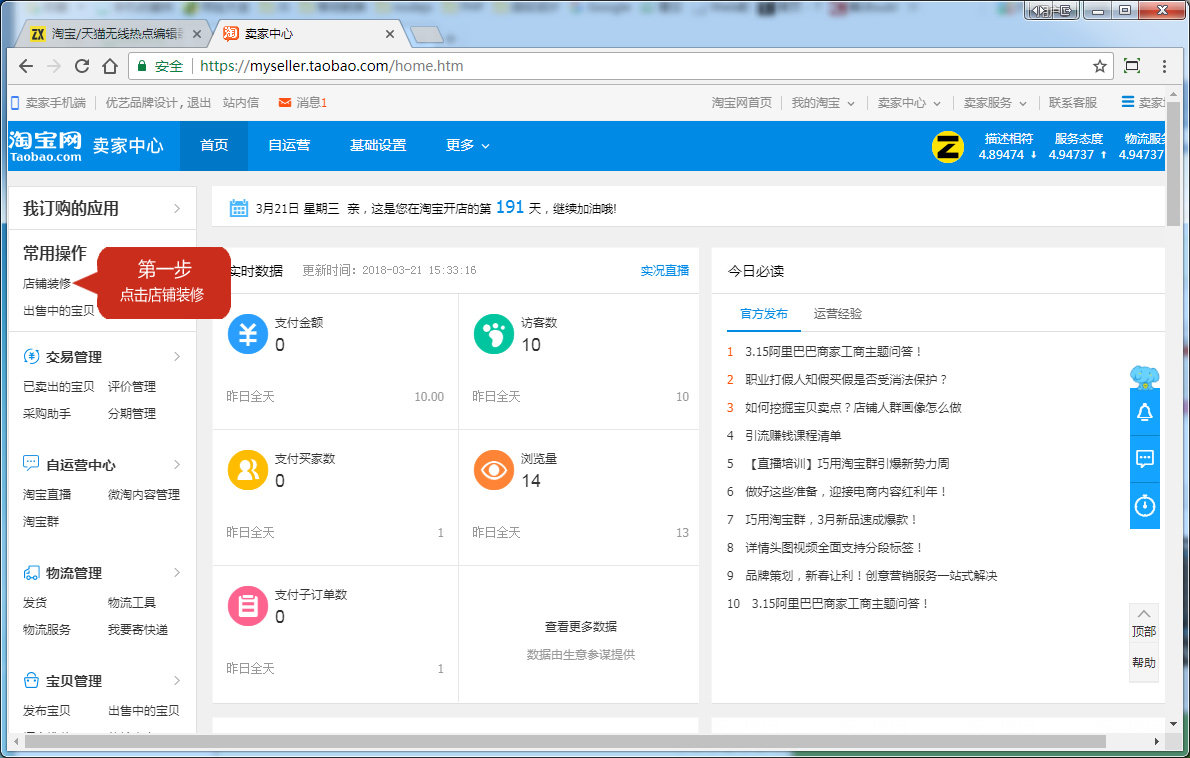Click the 支付买家数 people icon
1190x758 pixels.
pos(247,470)
